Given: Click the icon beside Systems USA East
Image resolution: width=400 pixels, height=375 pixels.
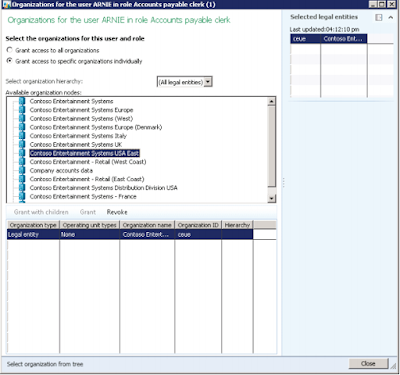Looking at the screenshot, I should tap(22, 153).
